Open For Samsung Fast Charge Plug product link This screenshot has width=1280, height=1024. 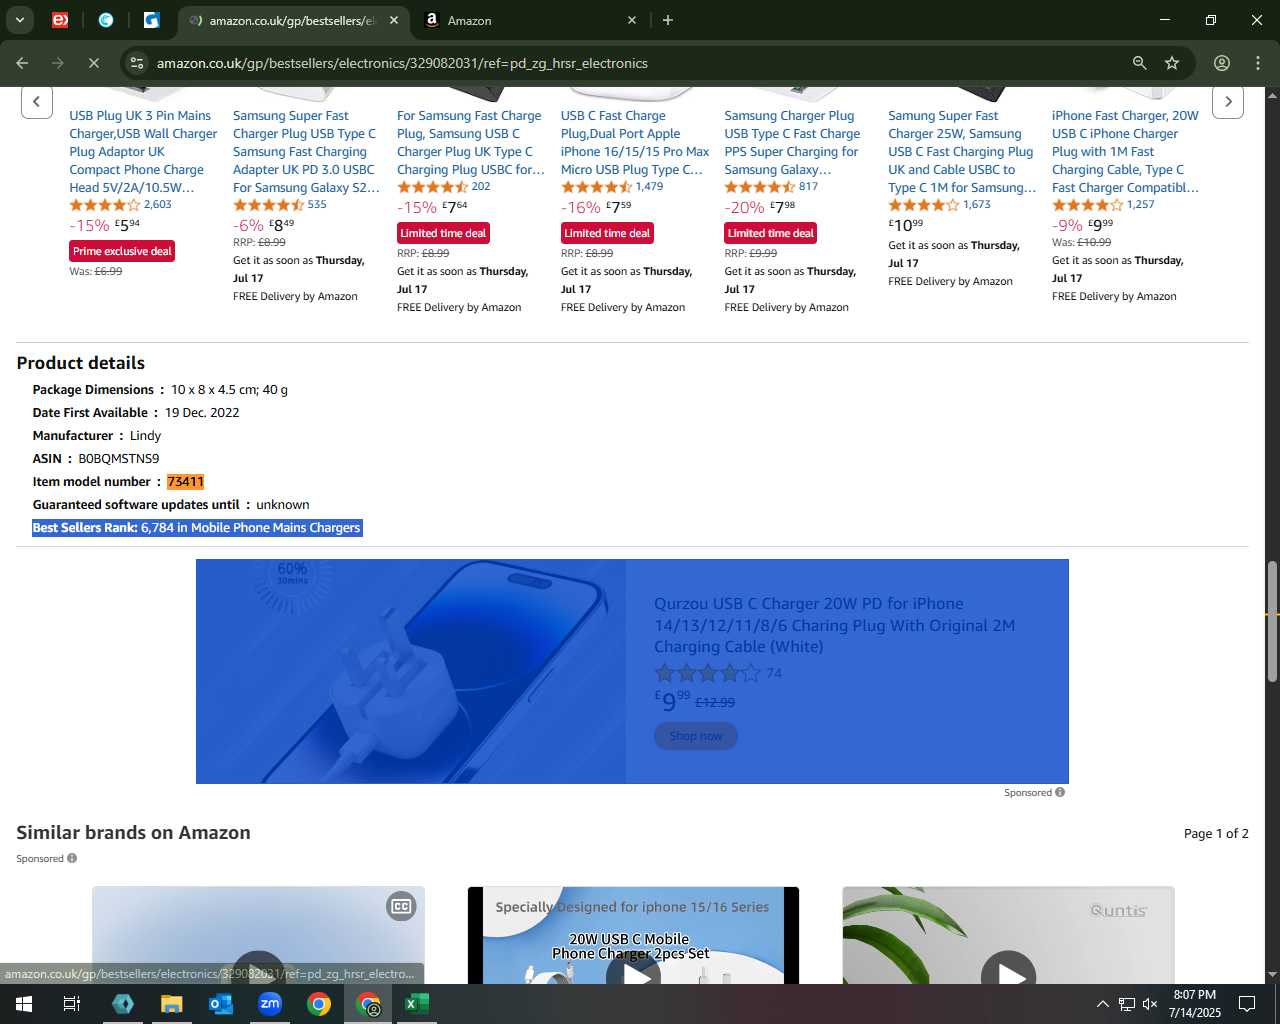pos(470,142)
